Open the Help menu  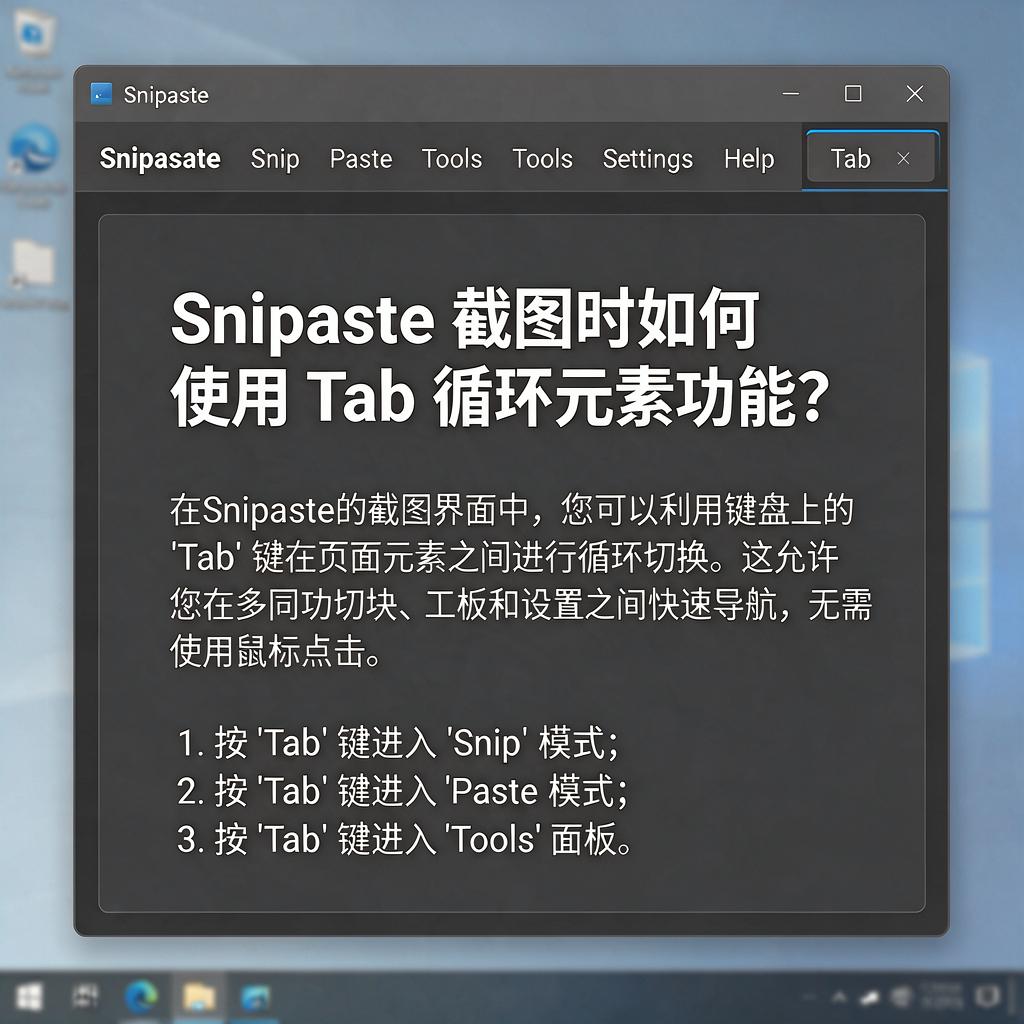pos(748,159)
